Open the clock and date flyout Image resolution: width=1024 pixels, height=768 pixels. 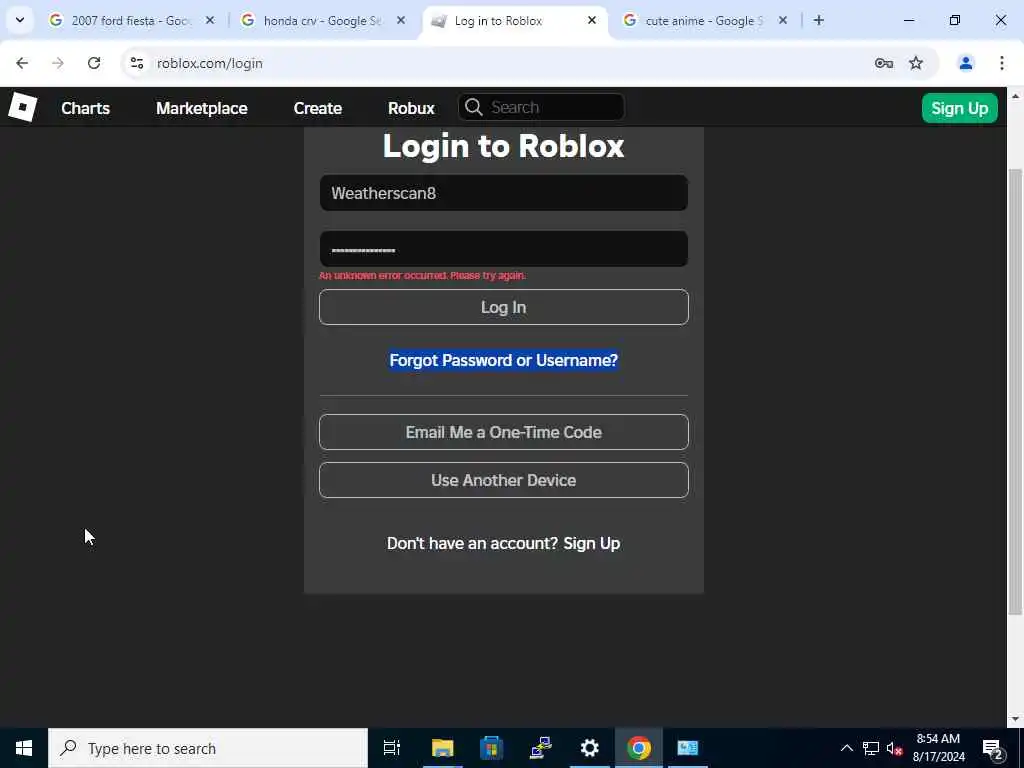(x=938, y=748)
